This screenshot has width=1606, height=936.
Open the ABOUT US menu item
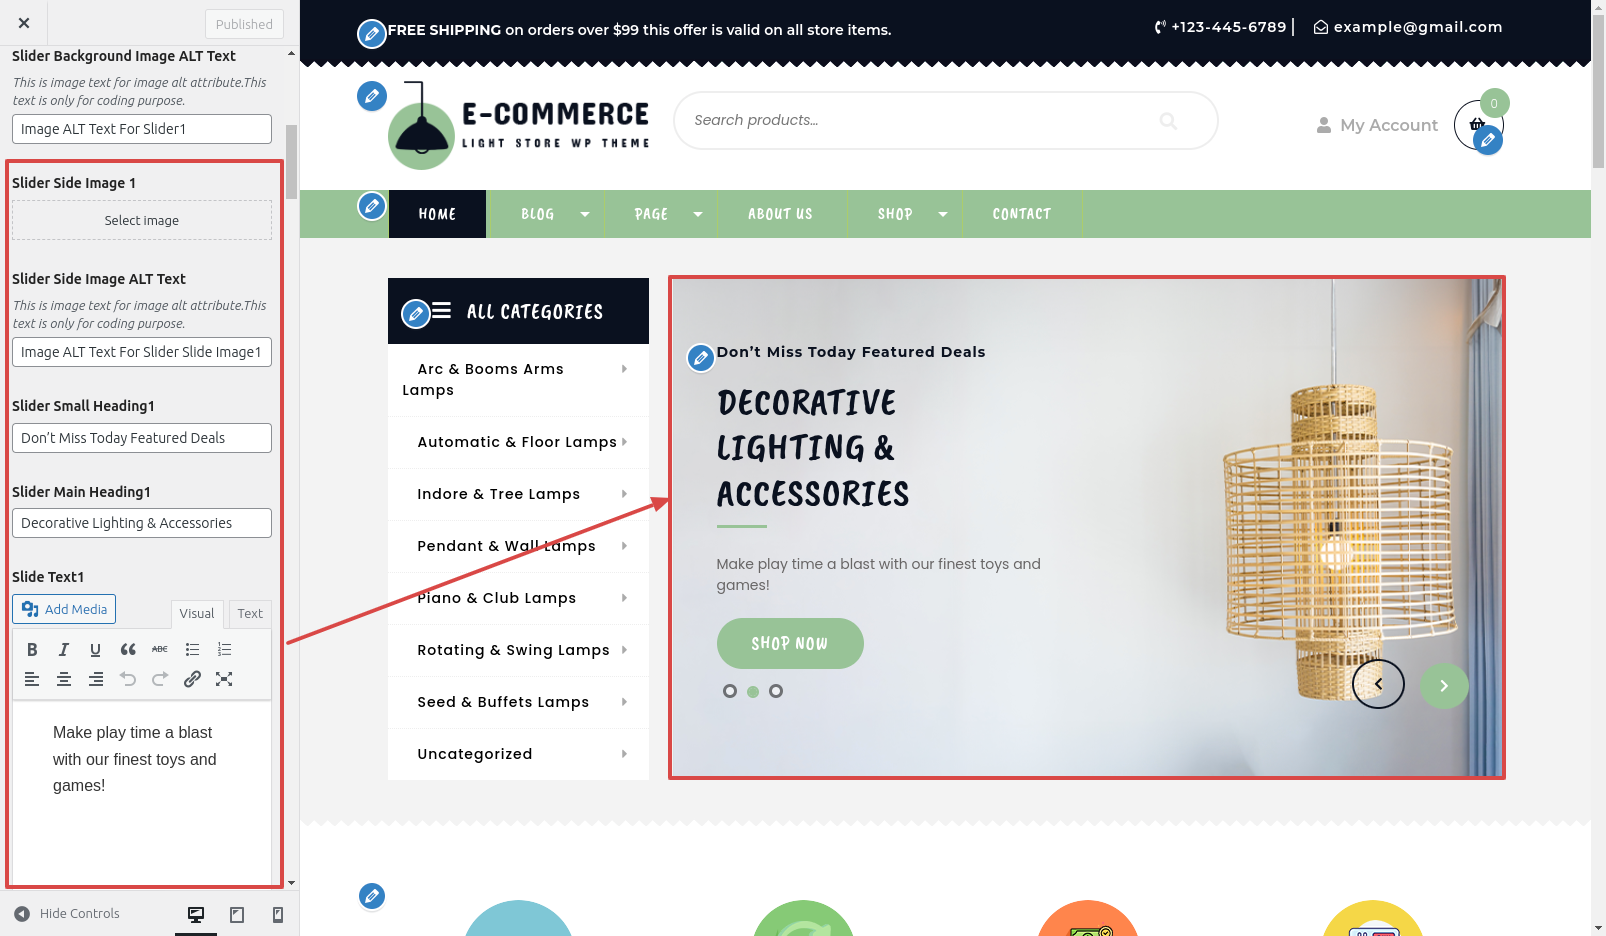pos(780,214)
